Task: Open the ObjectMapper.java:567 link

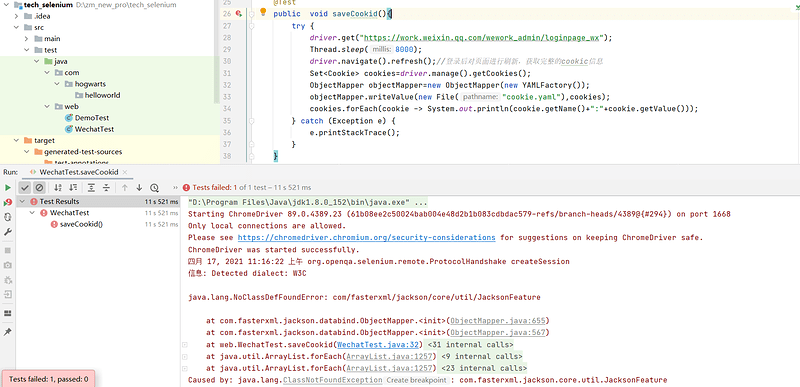Action: coord(498,332)
